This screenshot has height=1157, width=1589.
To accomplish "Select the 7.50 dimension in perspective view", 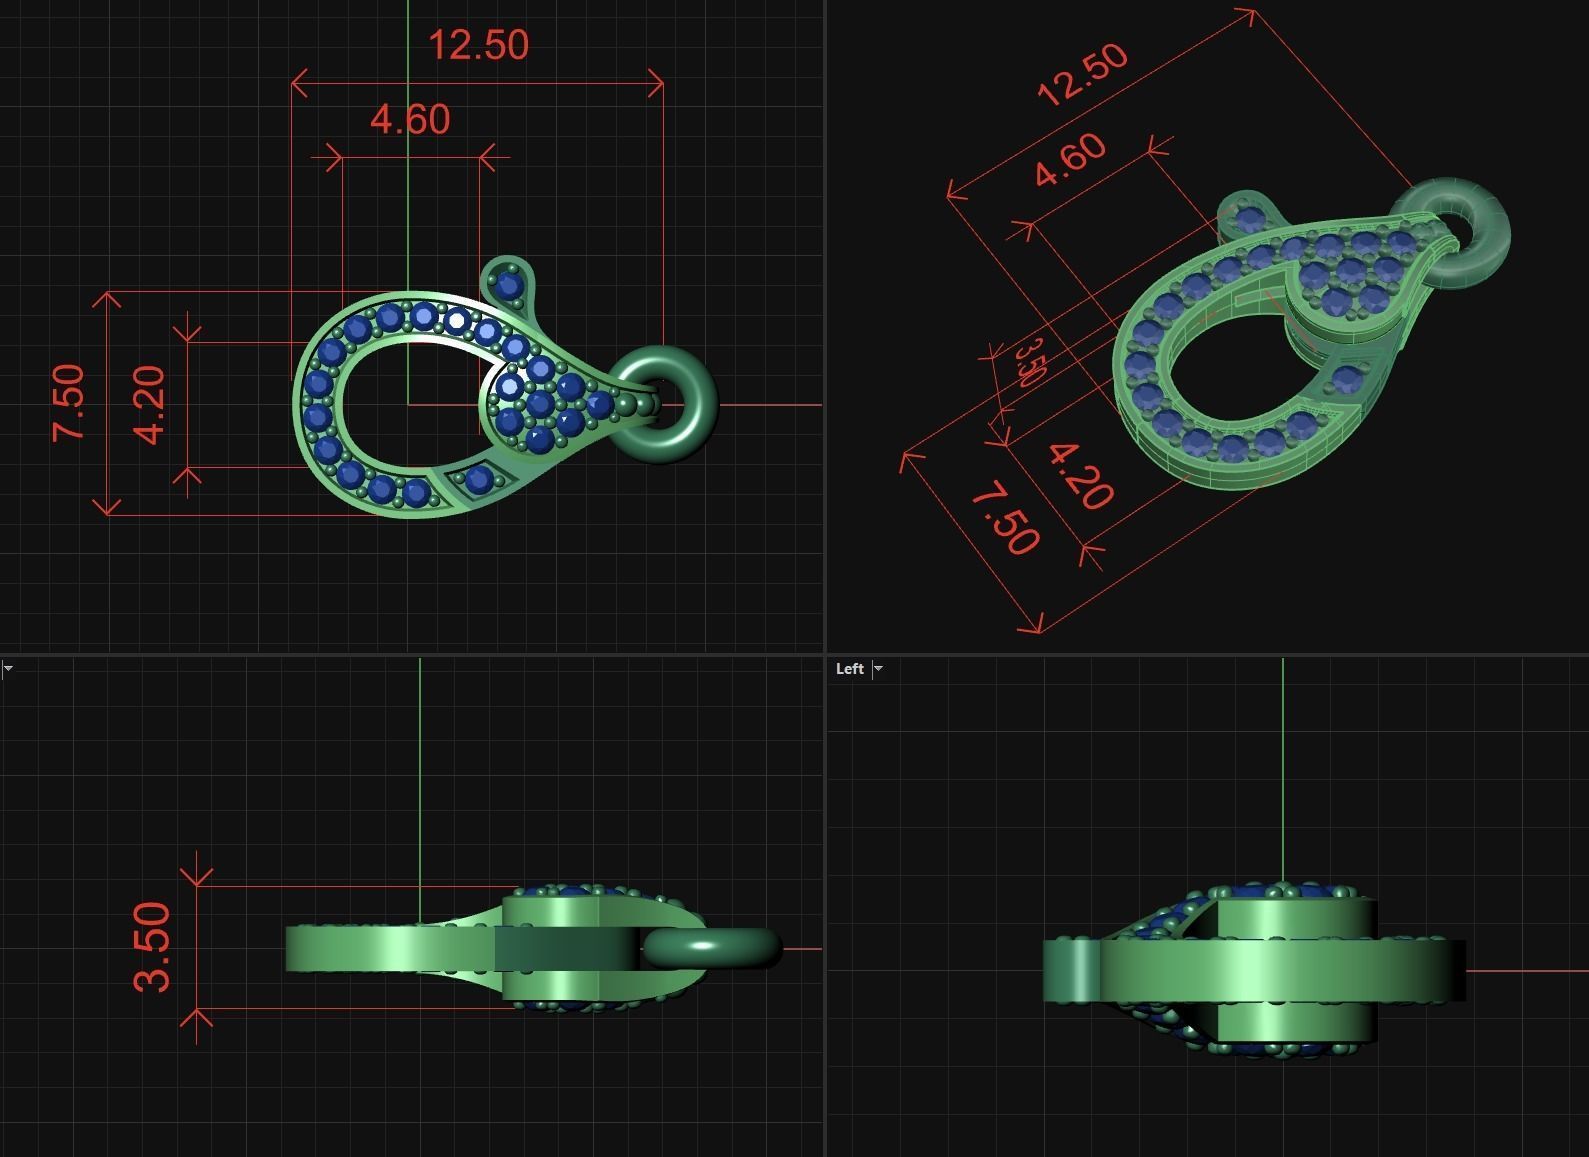I will pyautogui.click(x=1006, y=518).
